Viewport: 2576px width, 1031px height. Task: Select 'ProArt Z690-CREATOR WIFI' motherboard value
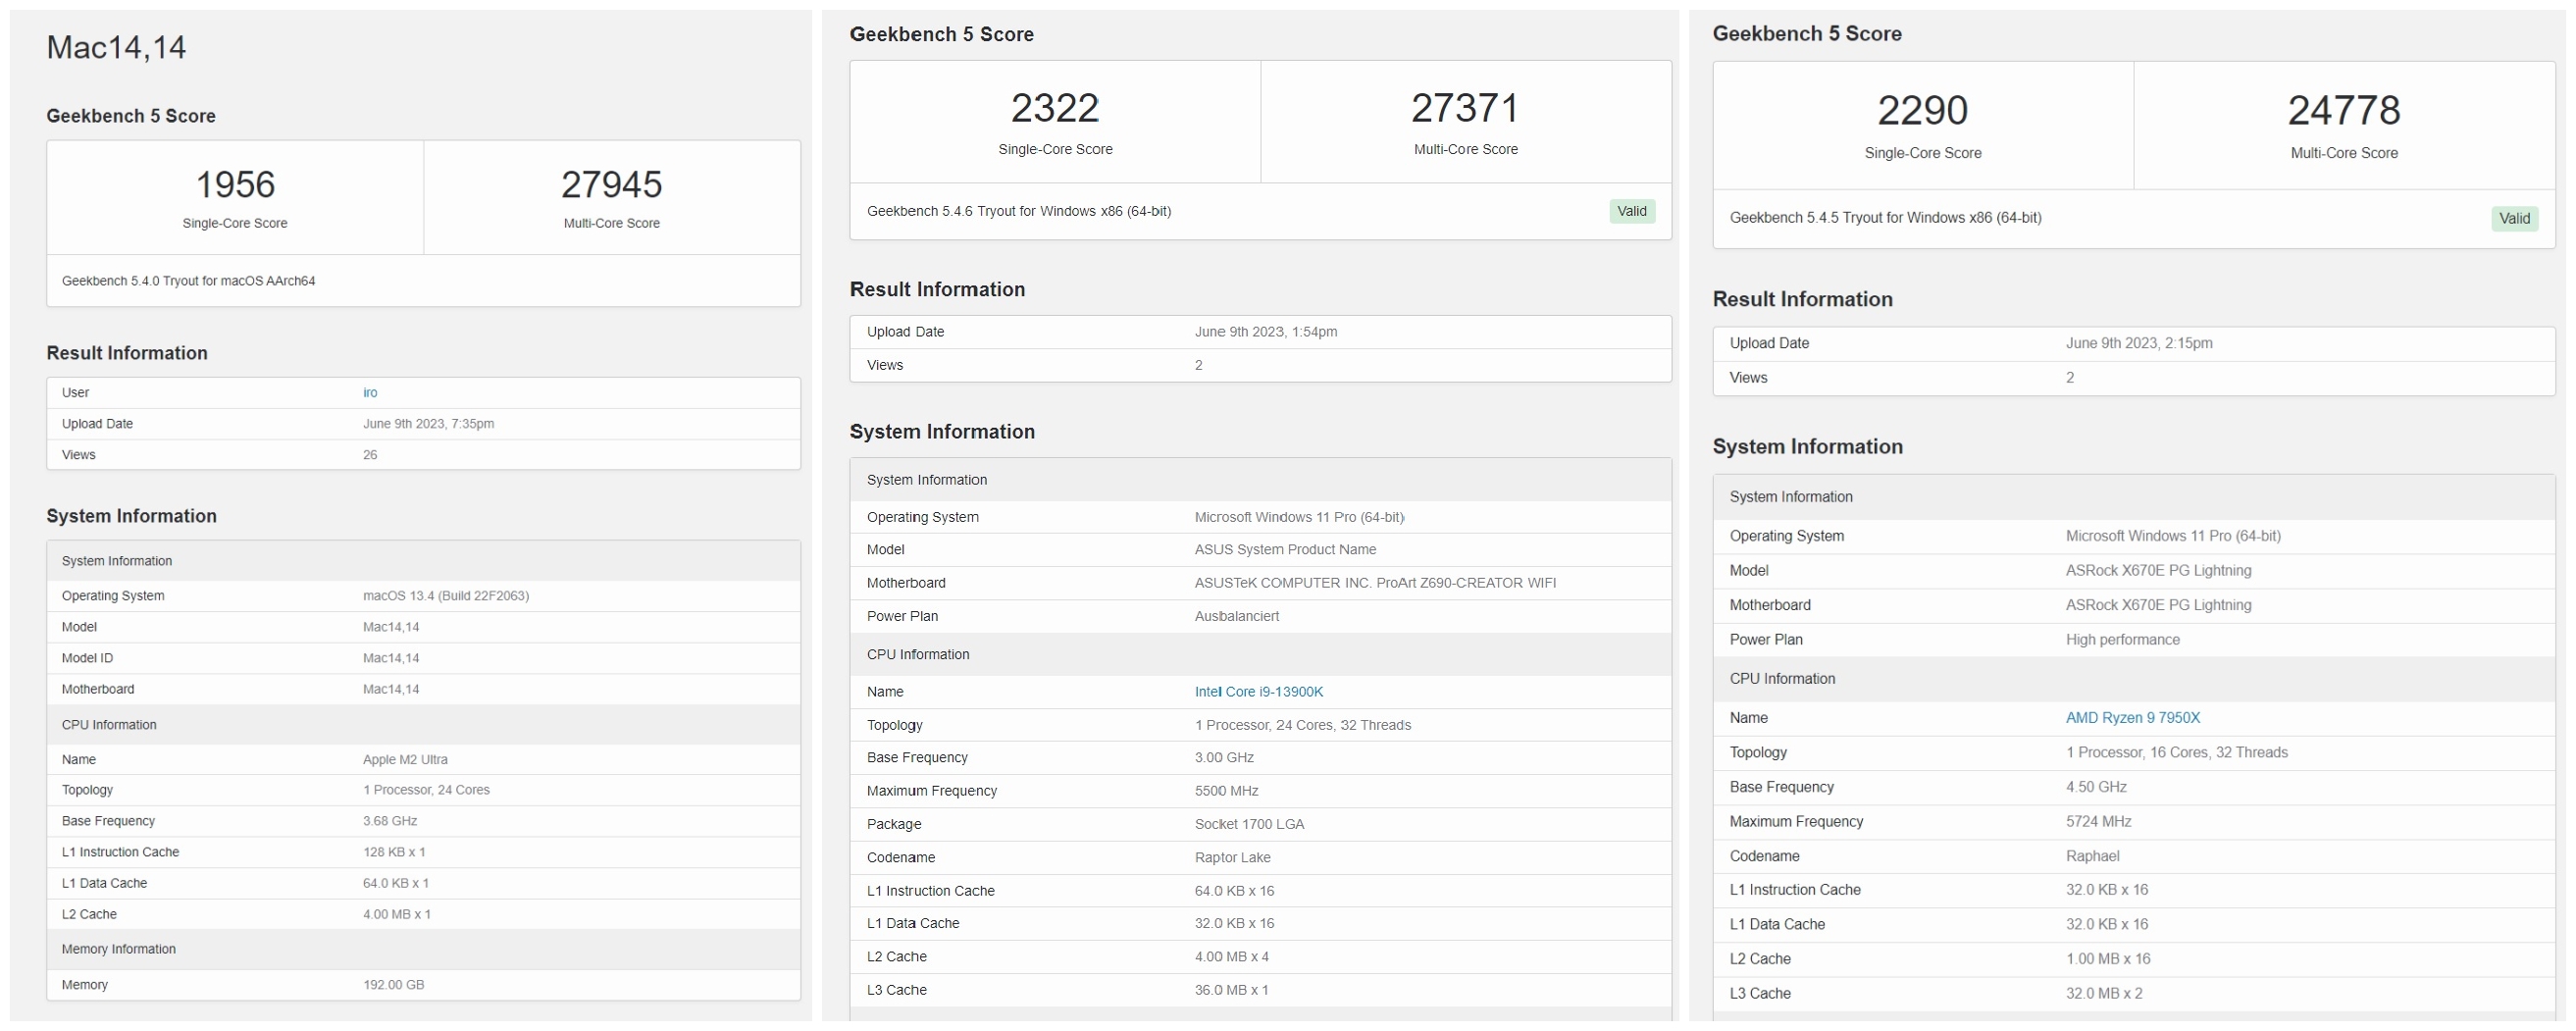1465,583
